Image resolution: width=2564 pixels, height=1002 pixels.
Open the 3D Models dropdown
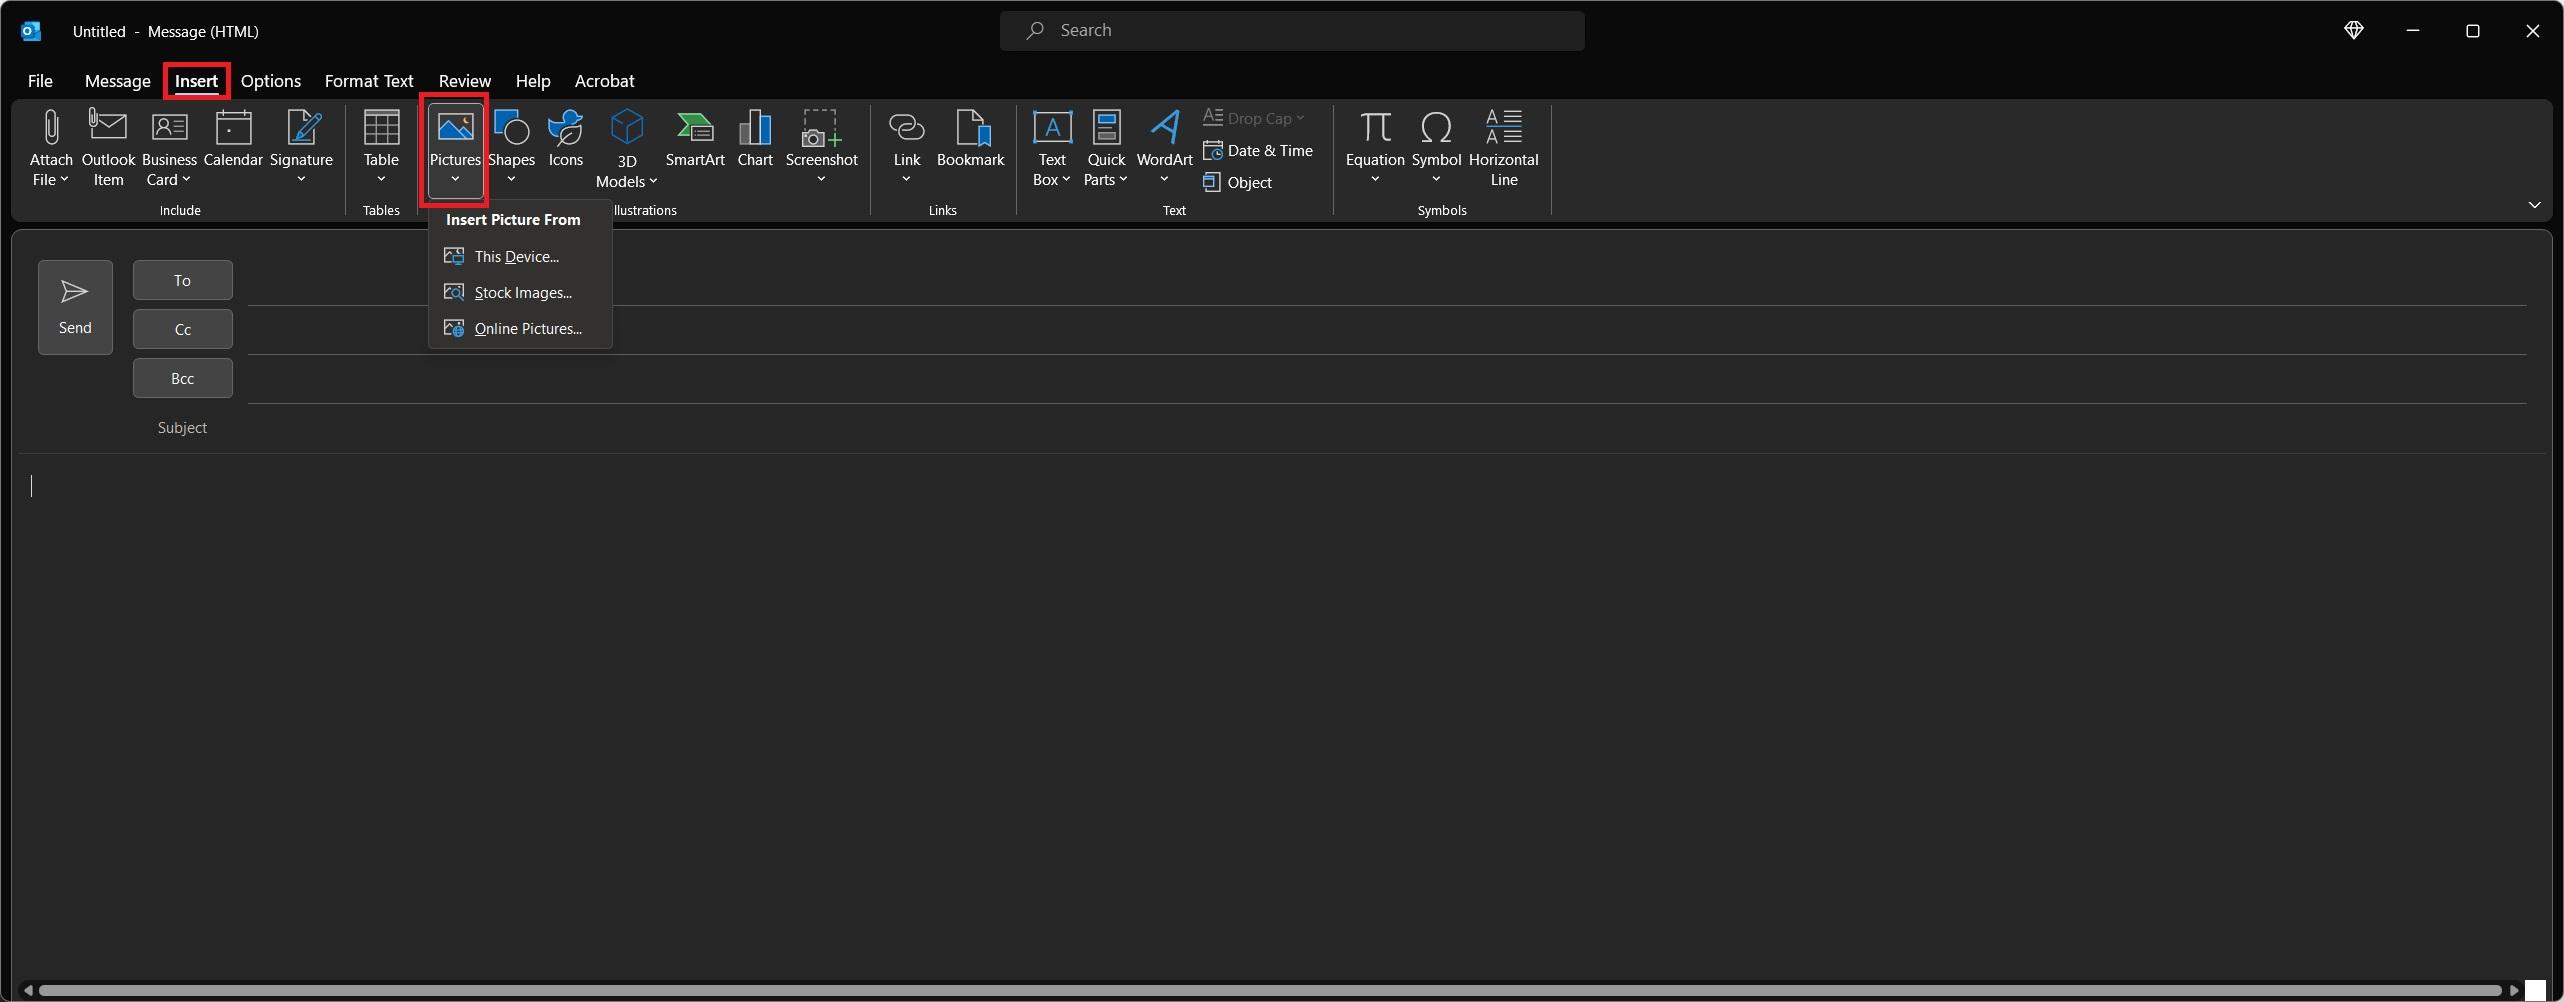click(x=626, y=150)
